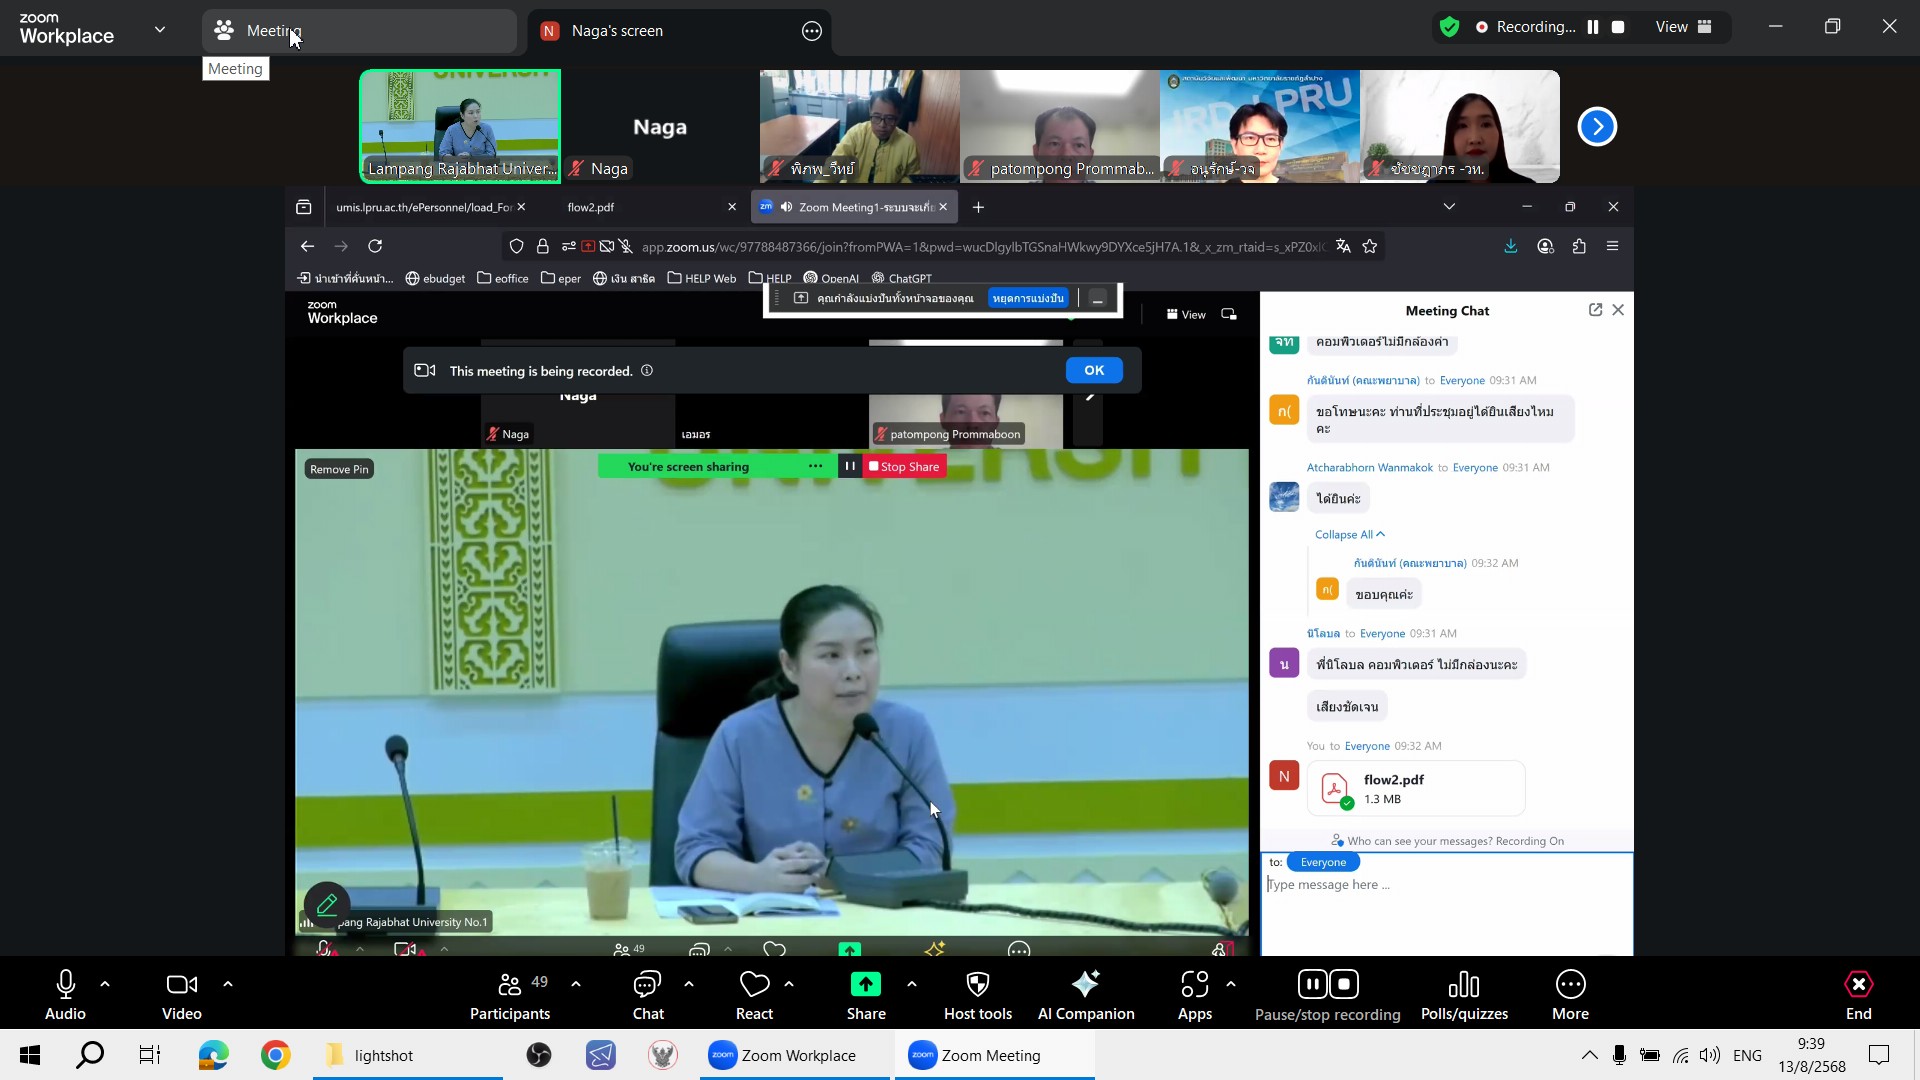Open screen sharing options ellipsis

pyautogui.click(x=816, y=466)
